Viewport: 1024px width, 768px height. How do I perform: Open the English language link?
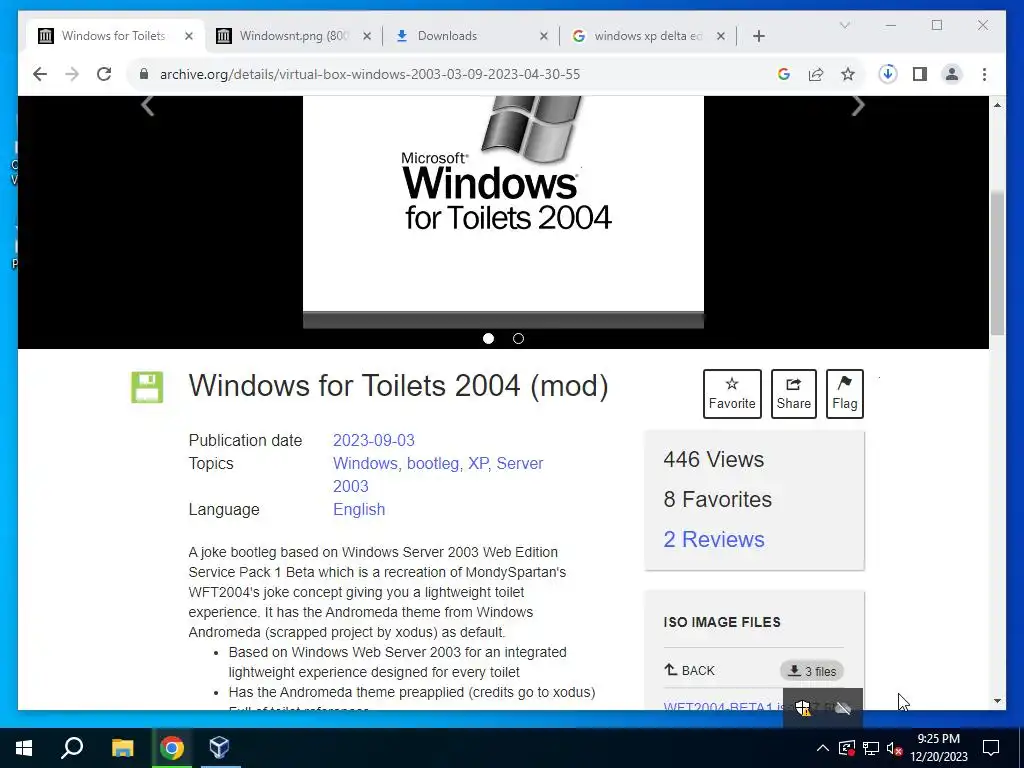(x=359, y=509)
